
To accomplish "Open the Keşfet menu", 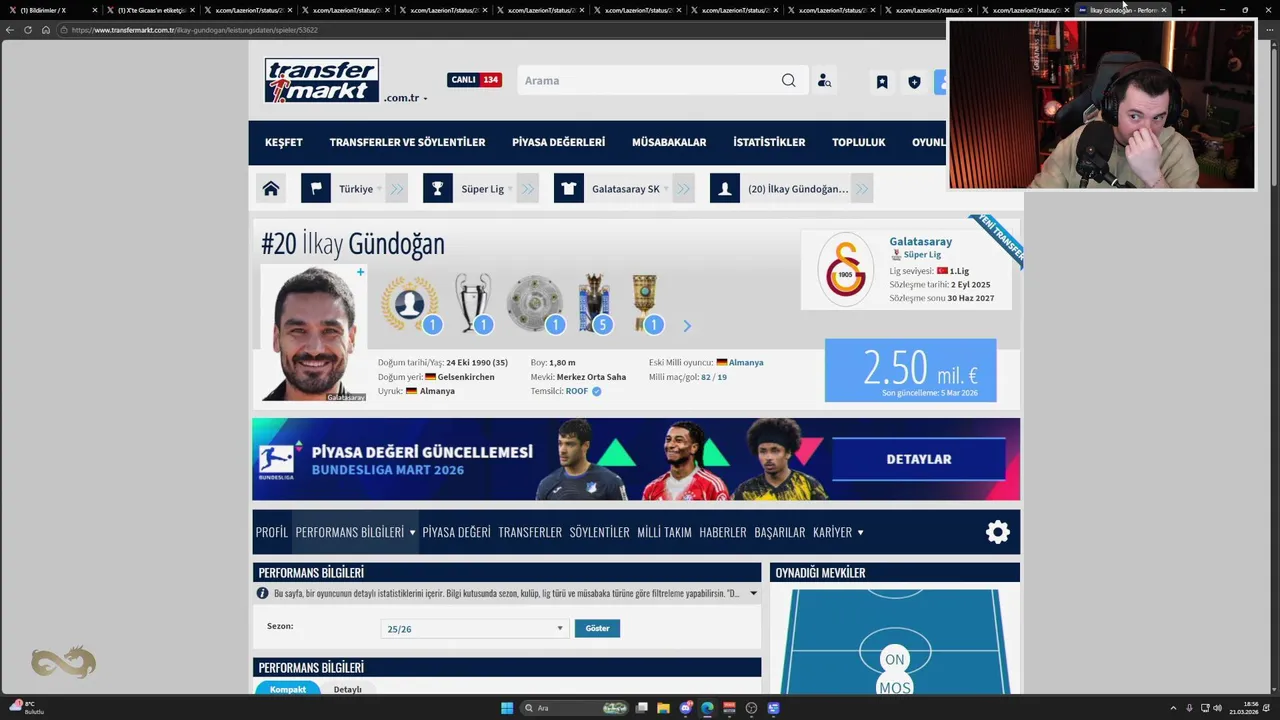I will click(284, 142).
